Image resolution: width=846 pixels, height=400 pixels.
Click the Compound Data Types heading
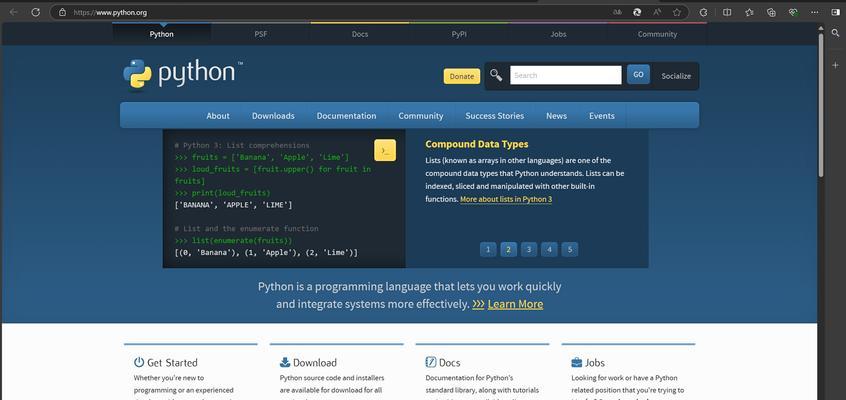coord(477,144)
